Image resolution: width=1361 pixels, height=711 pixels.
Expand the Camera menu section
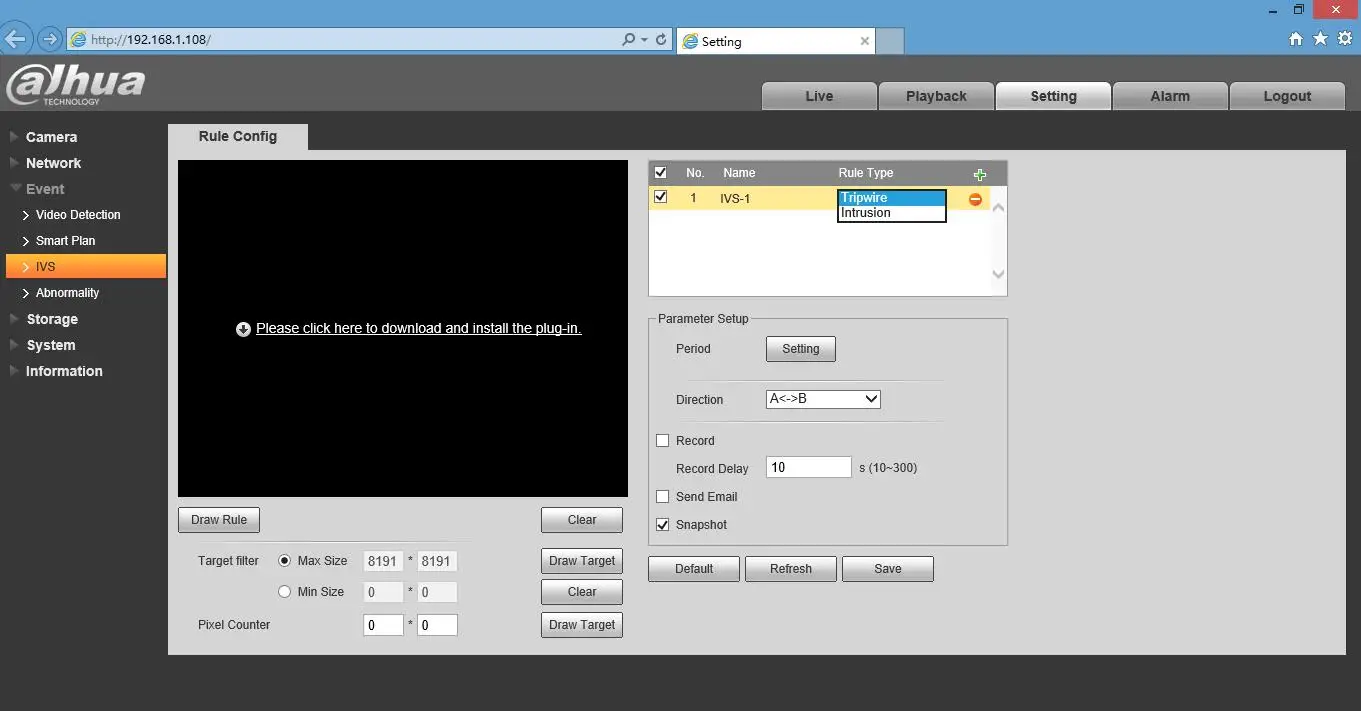pos(51,137)
